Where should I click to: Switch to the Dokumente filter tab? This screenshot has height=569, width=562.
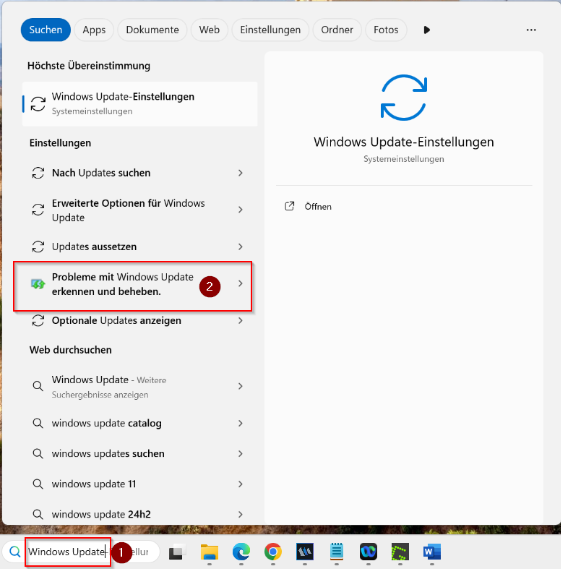(x=152, y=30)
